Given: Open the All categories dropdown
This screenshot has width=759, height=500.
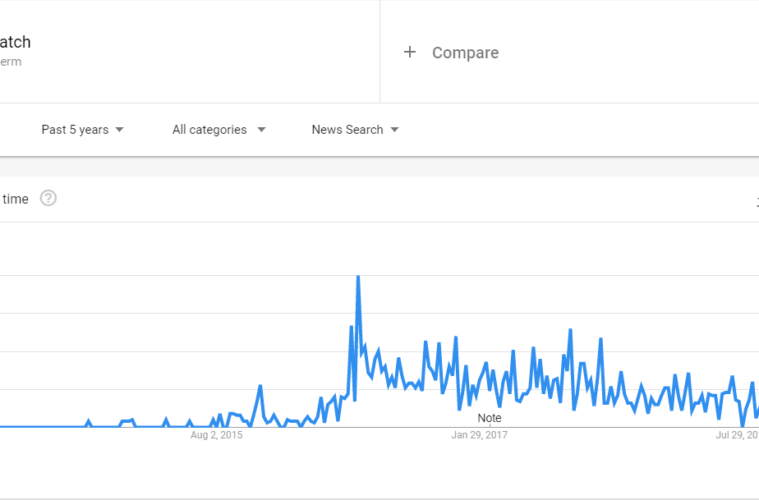Looking at the screenshot, I should (219, 130).
